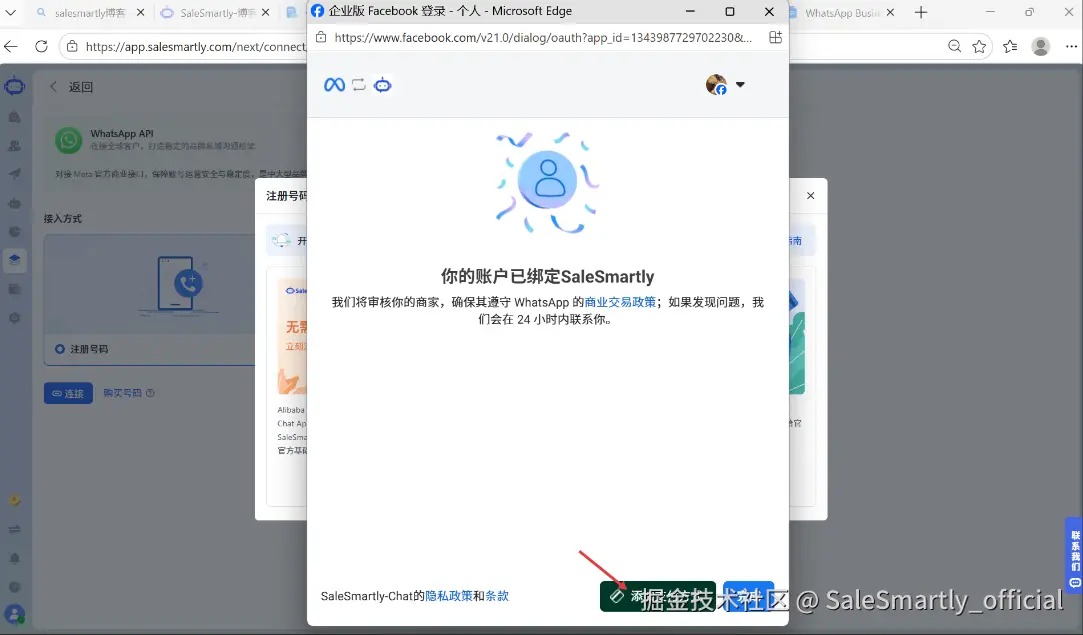1083x635 pixels.
Task: Click the user avatar at sidebar bottom
Action: (15, 614)
